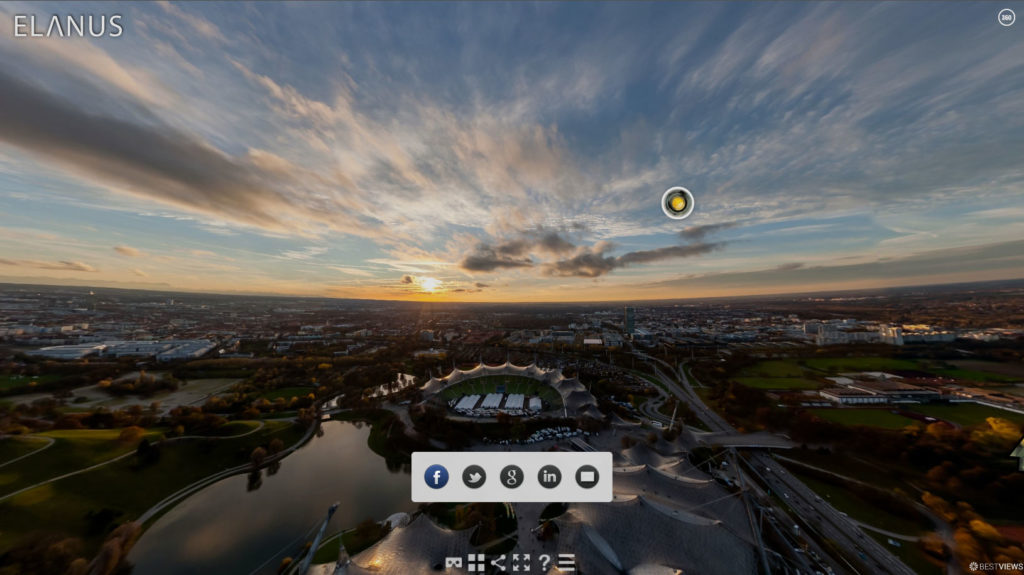Share the panorama on Facebook
The height and width of the screenshot is (575, 1024).
click(436, 477)
